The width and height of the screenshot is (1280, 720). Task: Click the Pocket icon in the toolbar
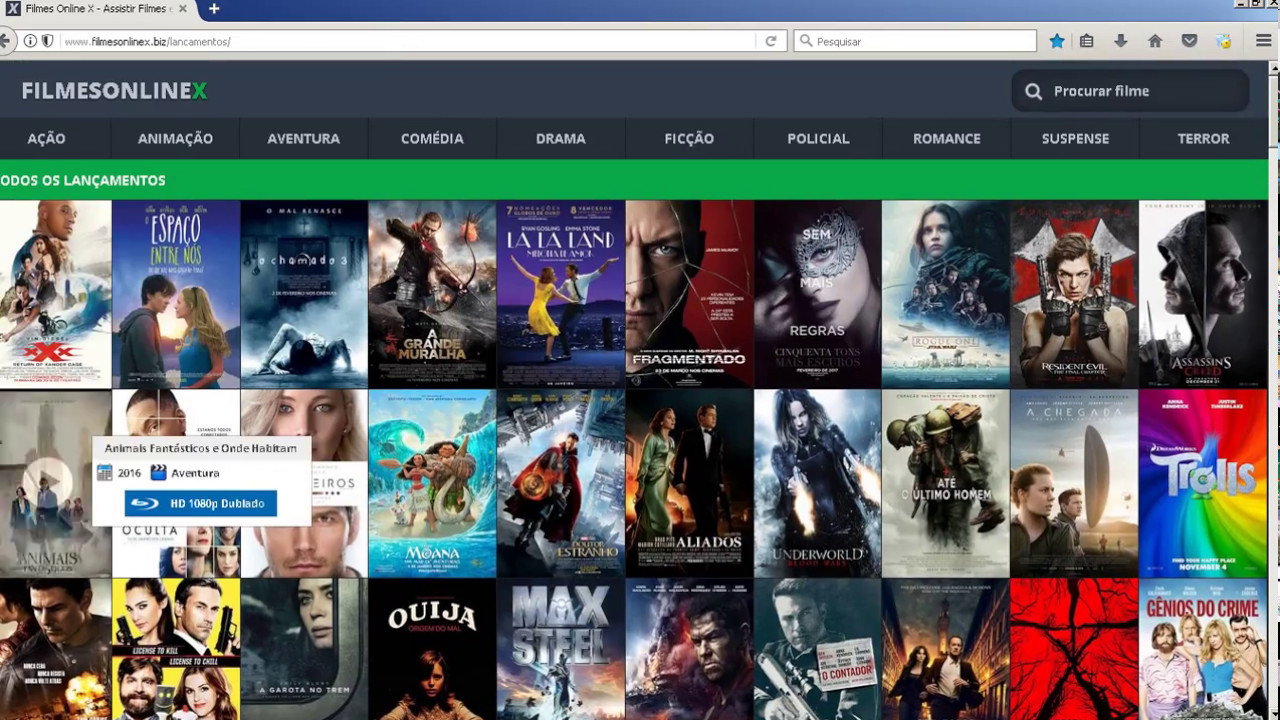(1189, 41)
